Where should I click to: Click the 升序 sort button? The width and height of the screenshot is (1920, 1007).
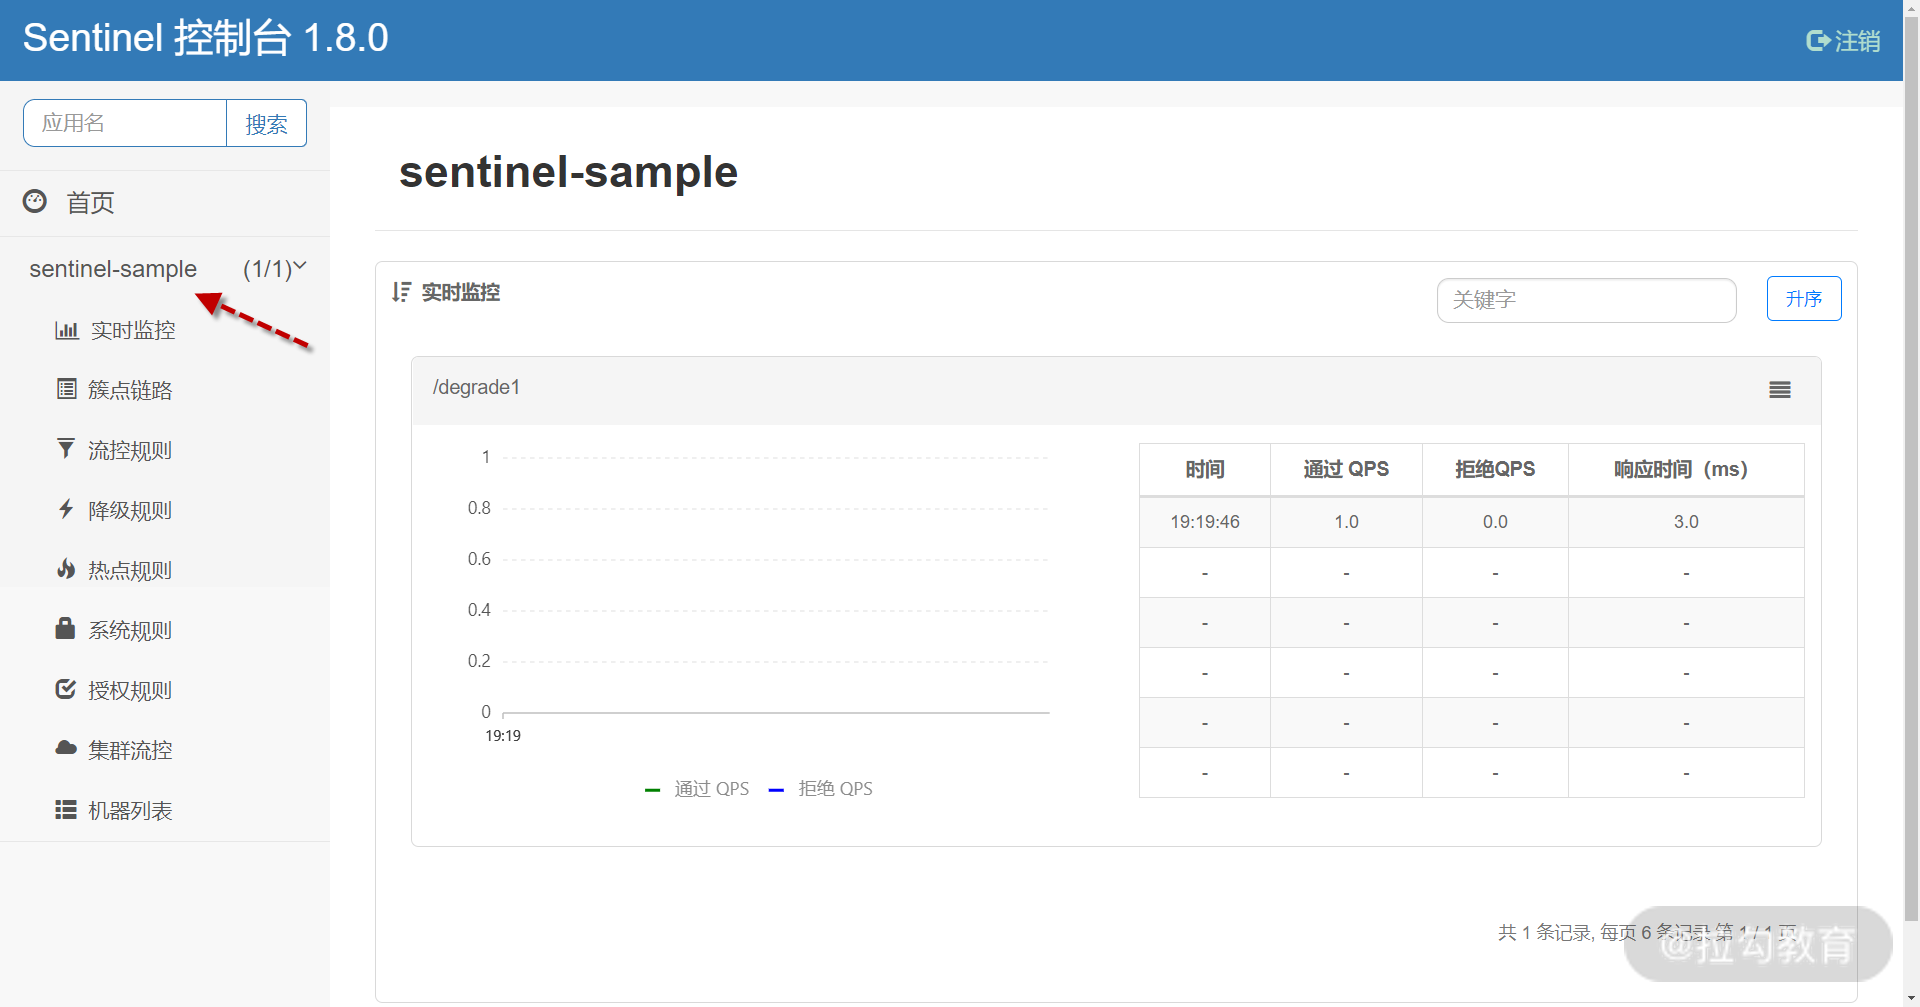(1803, 299)
